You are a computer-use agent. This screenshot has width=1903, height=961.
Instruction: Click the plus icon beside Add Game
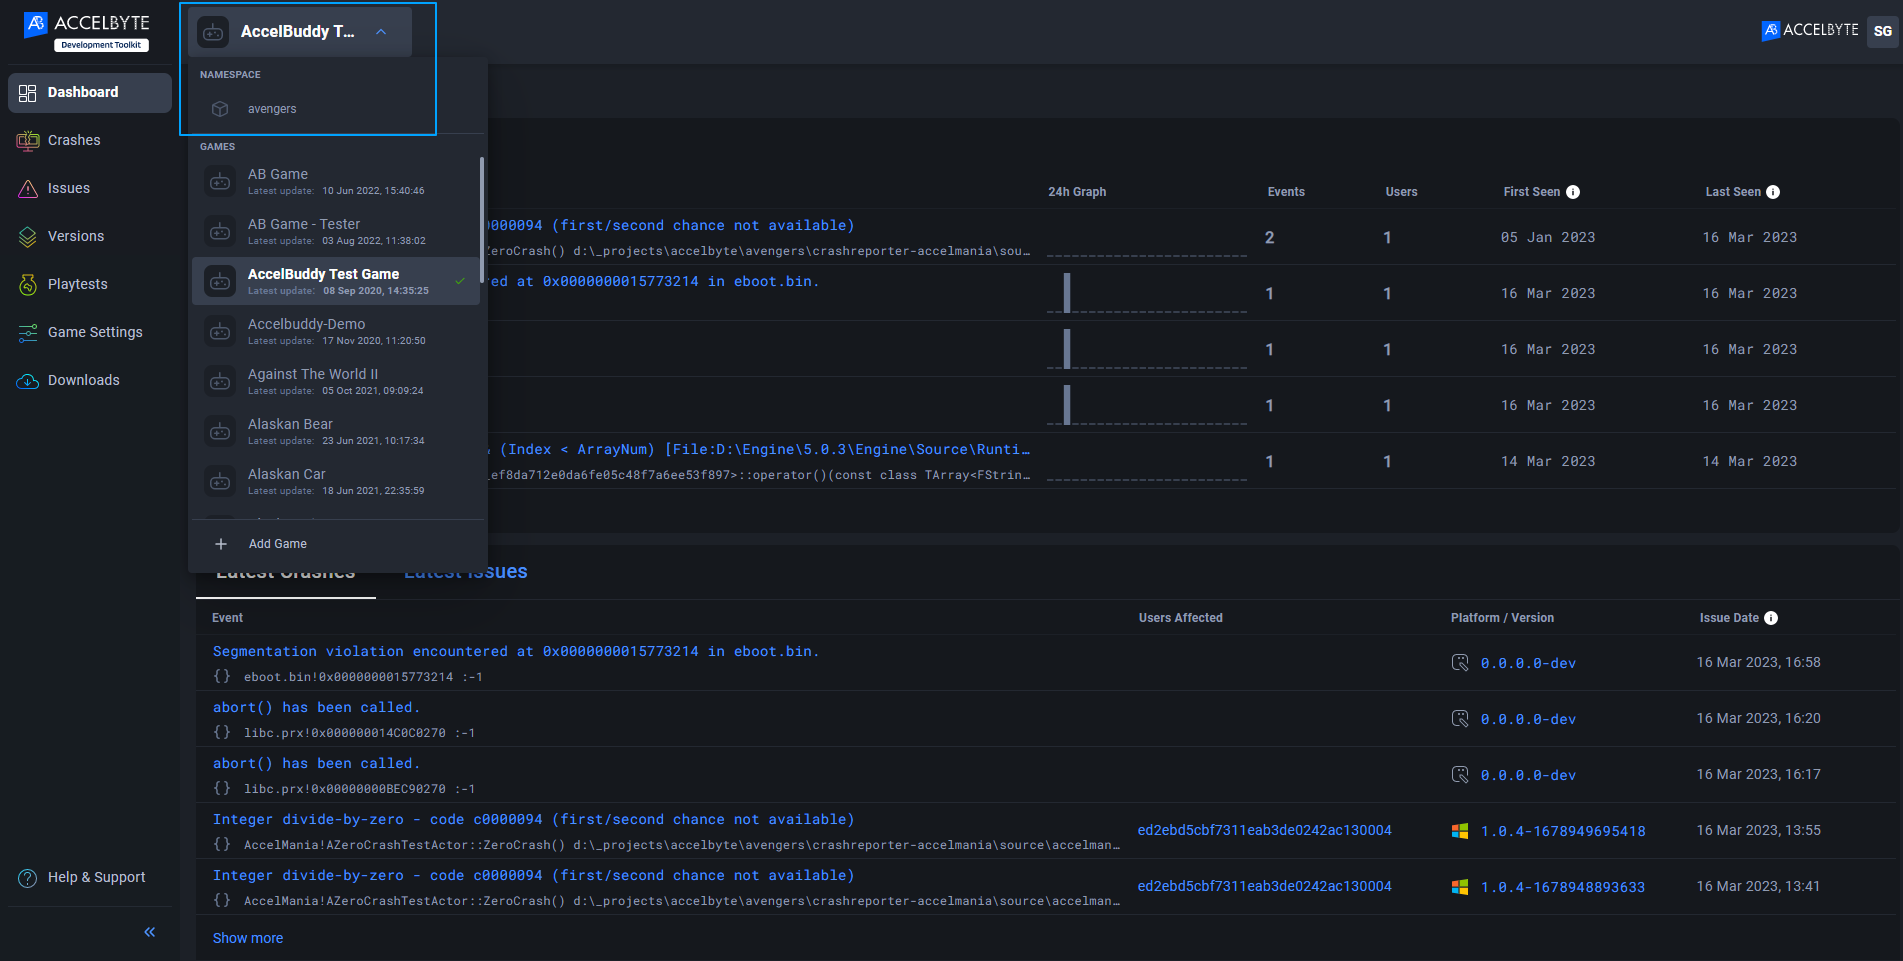221,544
